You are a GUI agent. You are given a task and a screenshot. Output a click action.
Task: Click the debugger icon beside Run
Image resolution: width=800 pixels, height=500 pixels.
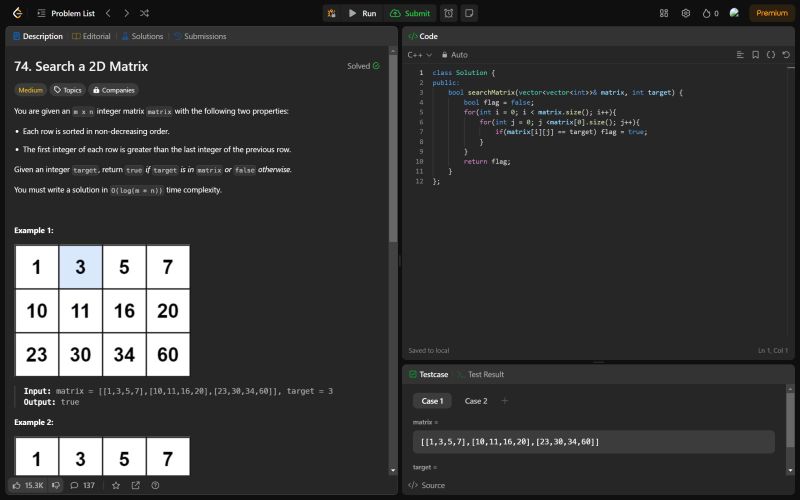coord(332,13)
